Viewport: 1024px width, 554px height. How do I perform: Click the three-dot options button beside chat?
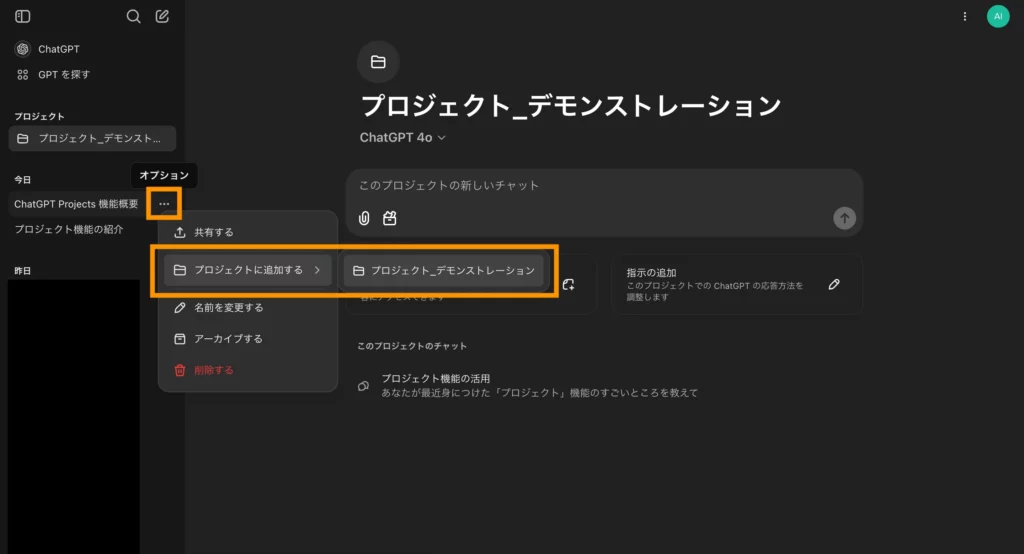tap(164, 204)
